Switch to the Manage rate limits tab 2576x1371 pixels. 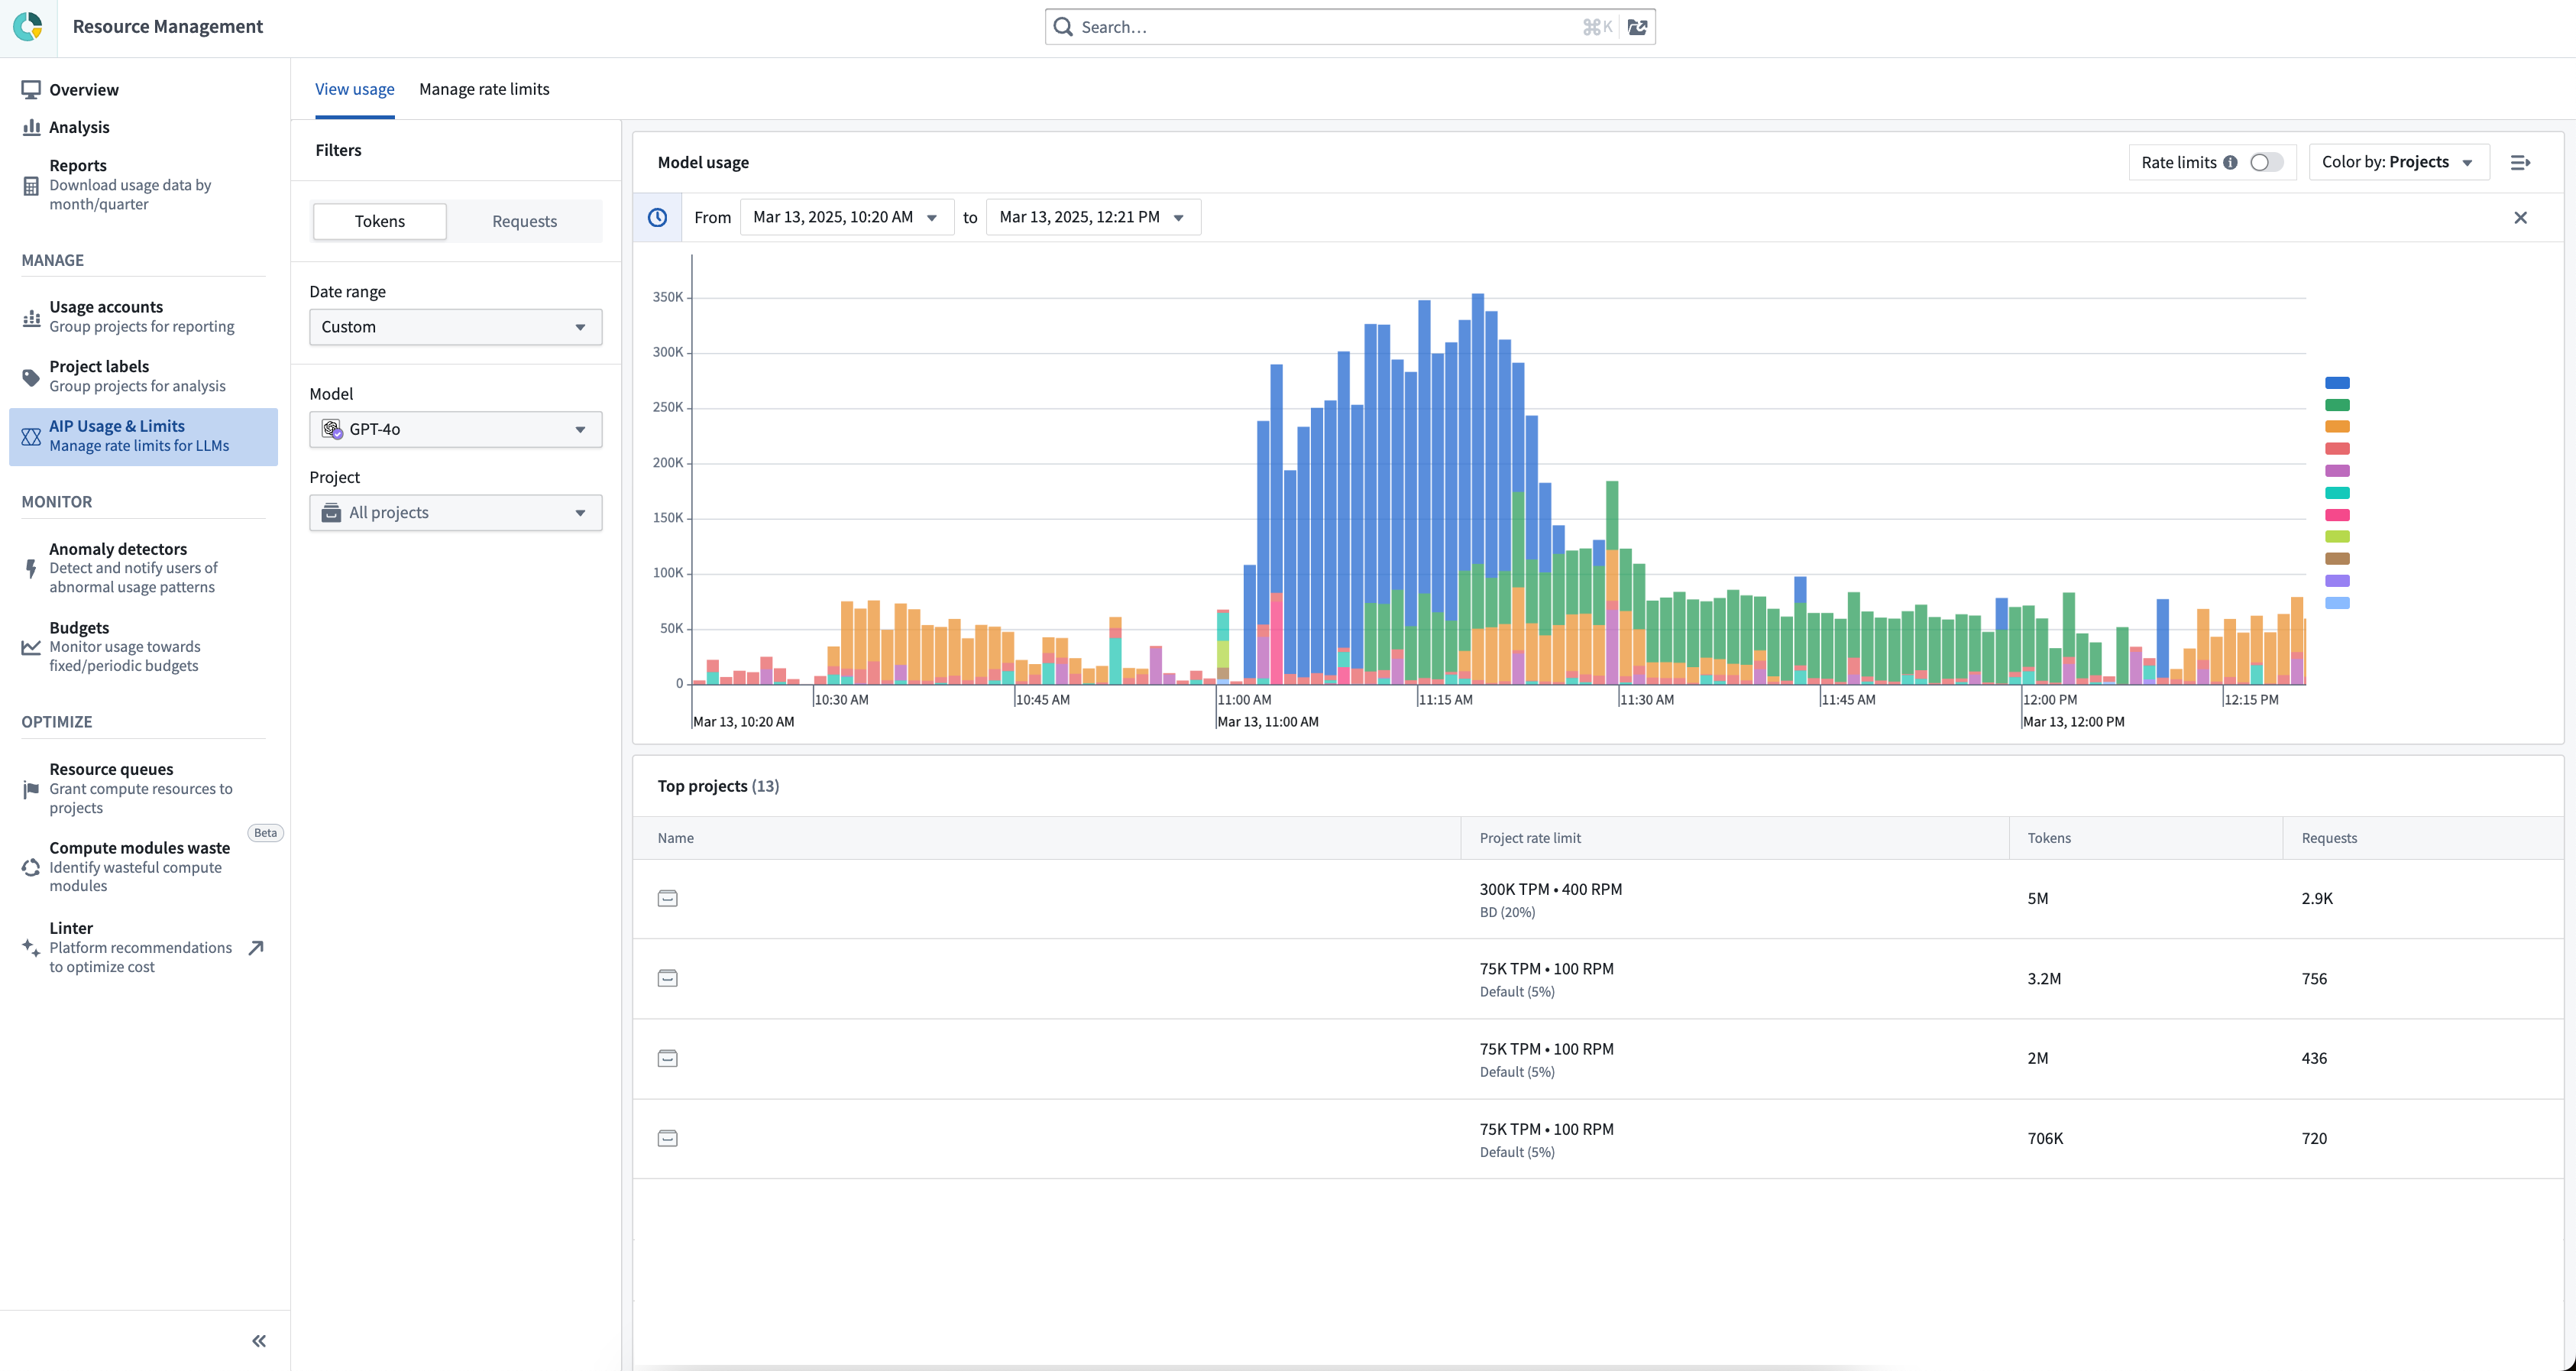pos(484,89)
